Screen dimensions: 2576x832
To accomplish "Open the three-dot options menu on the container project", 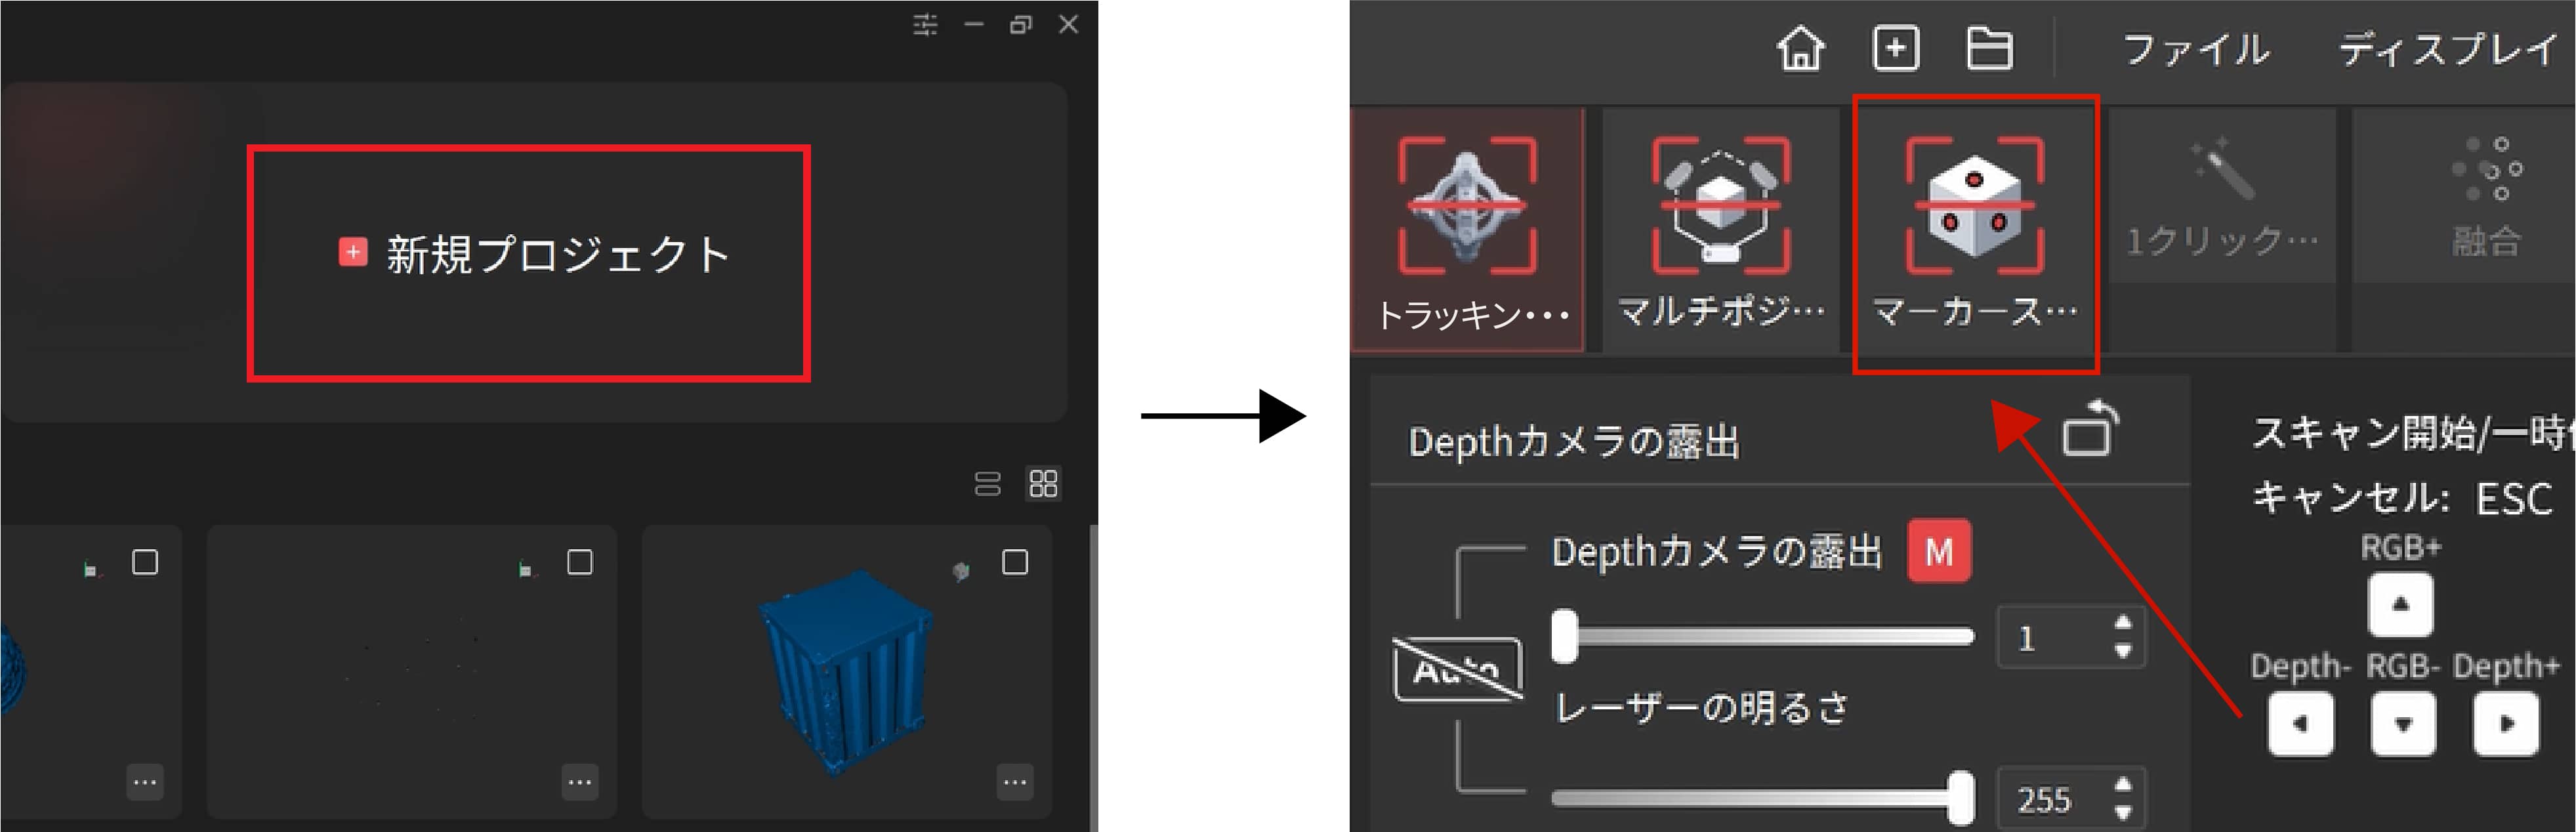I will tap(1014, 782).
